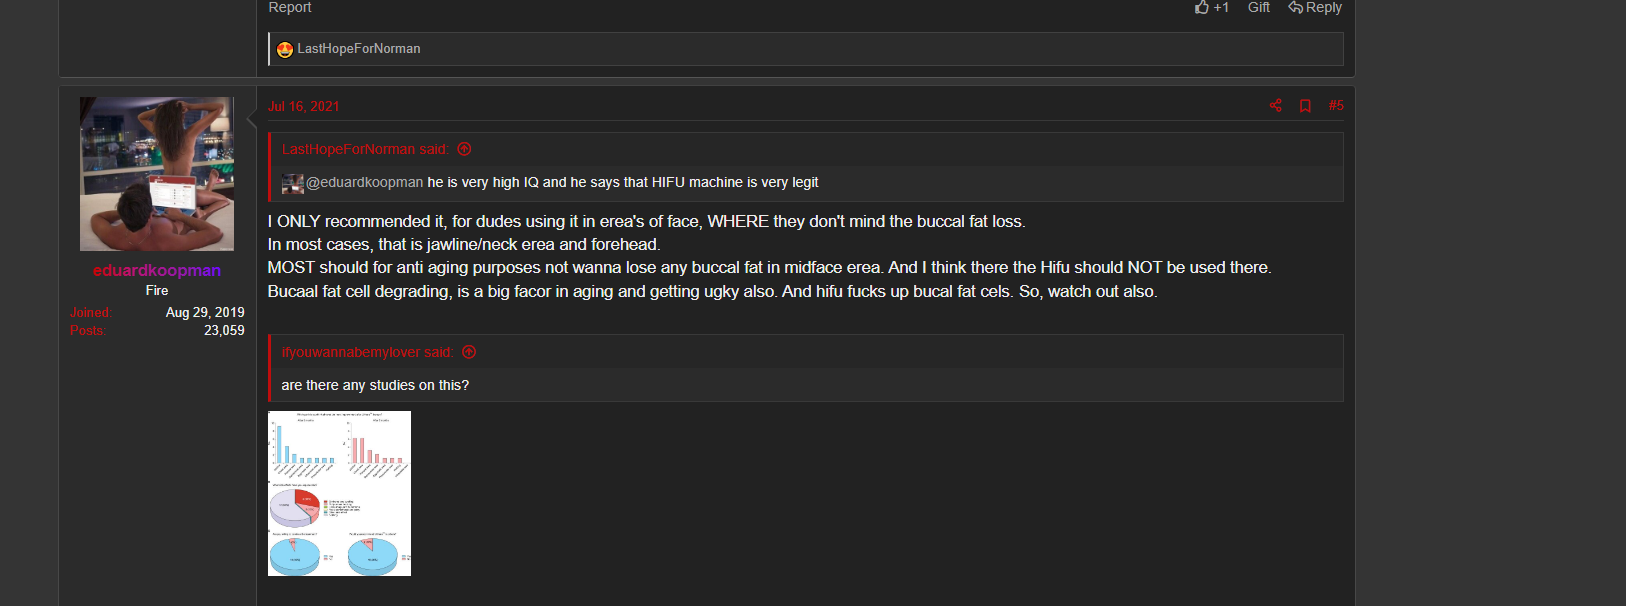Viewport: 1626px width, 606px height.
Task: Jump to LastHopeForNorman's quoted post via arrow
Action: tap(464, 149)
